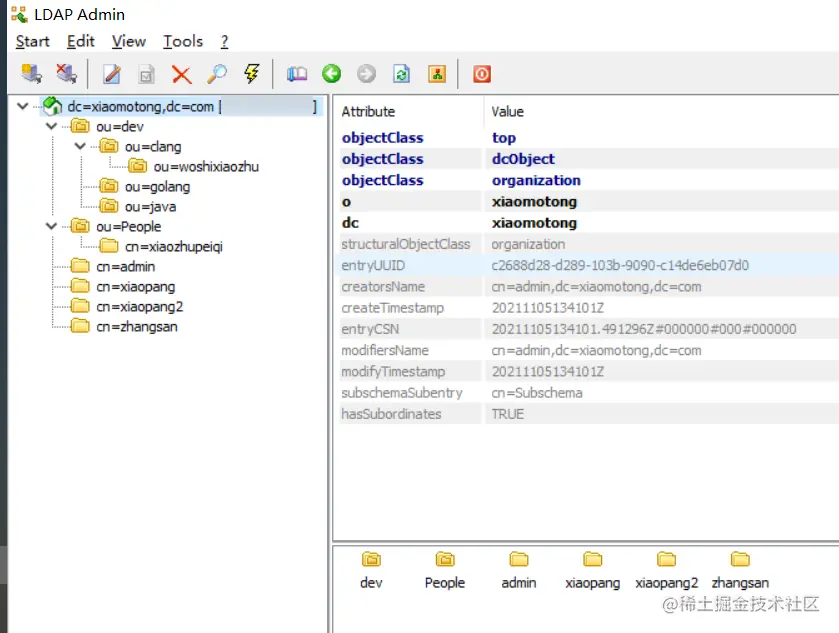
Task: Select cn=xiaopang in the tree
Action: 135,287
